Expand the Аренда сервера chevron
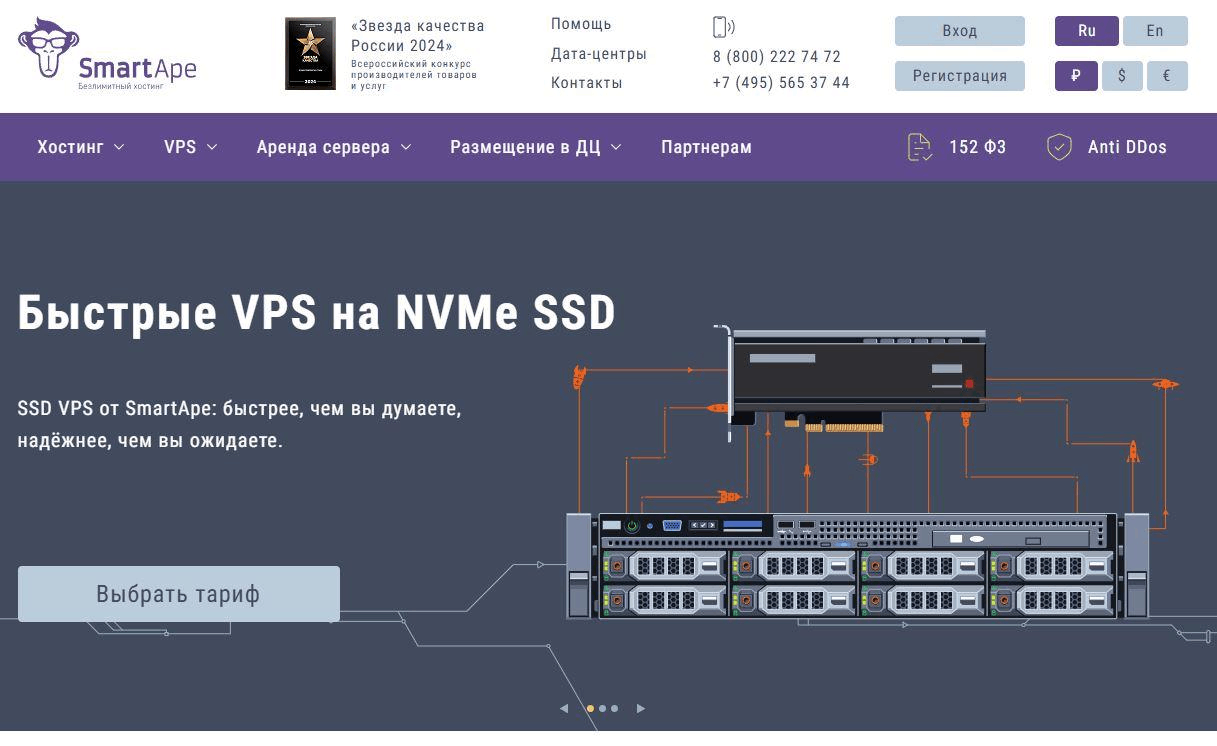The image size is (1217, 746). [x=406, y=147]
